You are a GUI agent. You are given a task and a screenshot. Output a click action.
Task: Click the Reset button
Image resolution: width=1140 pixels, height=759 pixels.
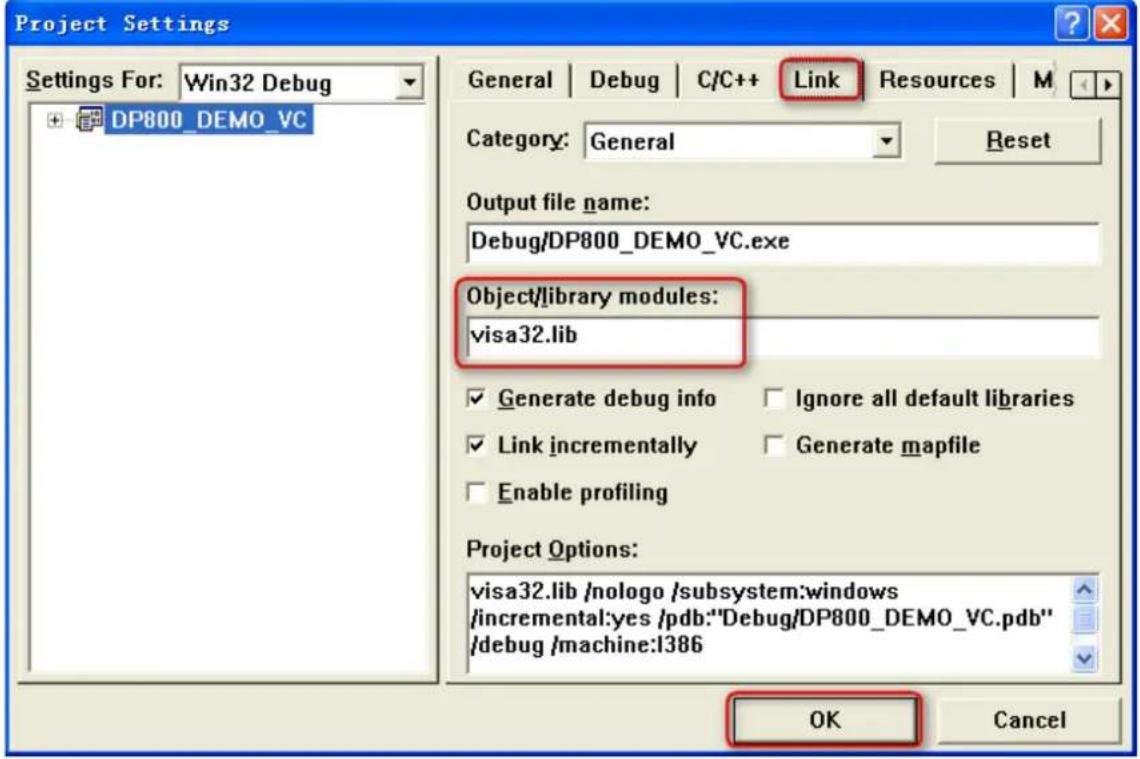pos(1017,140)
